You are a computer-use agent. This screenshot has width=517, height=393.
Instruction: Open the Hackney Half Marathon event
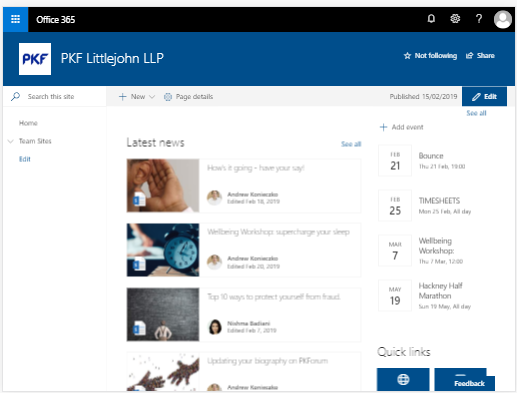[x=440, y=291]
